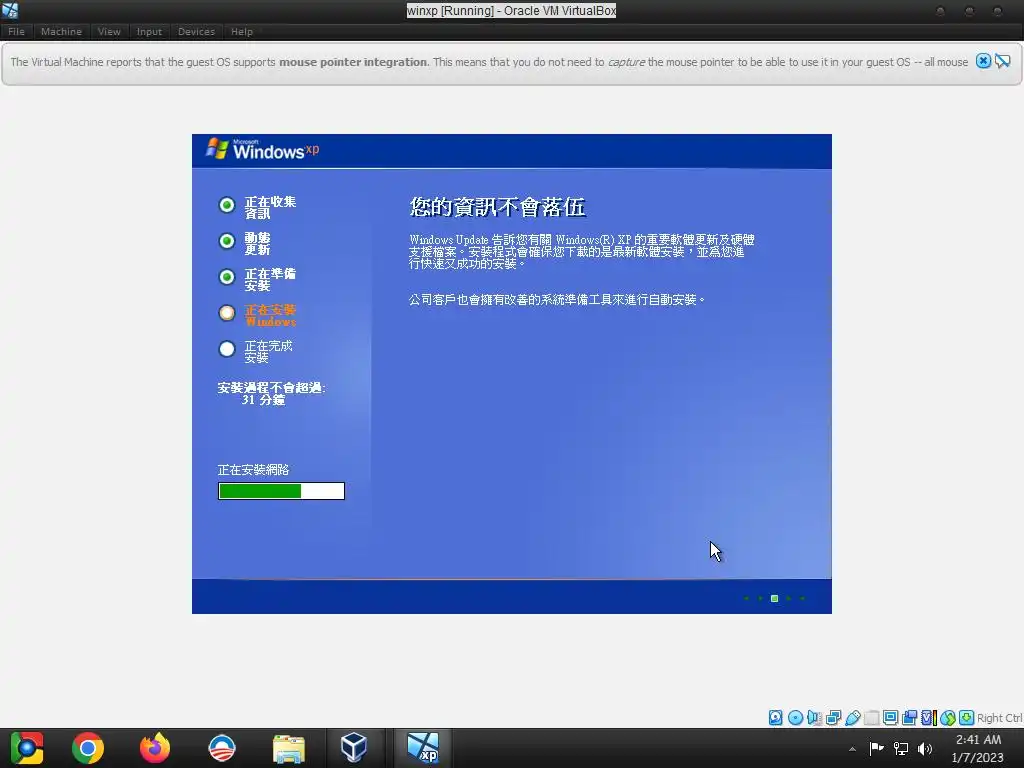The width and height of the screenshot is (1024, 768).
Task: Click the VirtualBox logo in the title bar
Action: 10,10
